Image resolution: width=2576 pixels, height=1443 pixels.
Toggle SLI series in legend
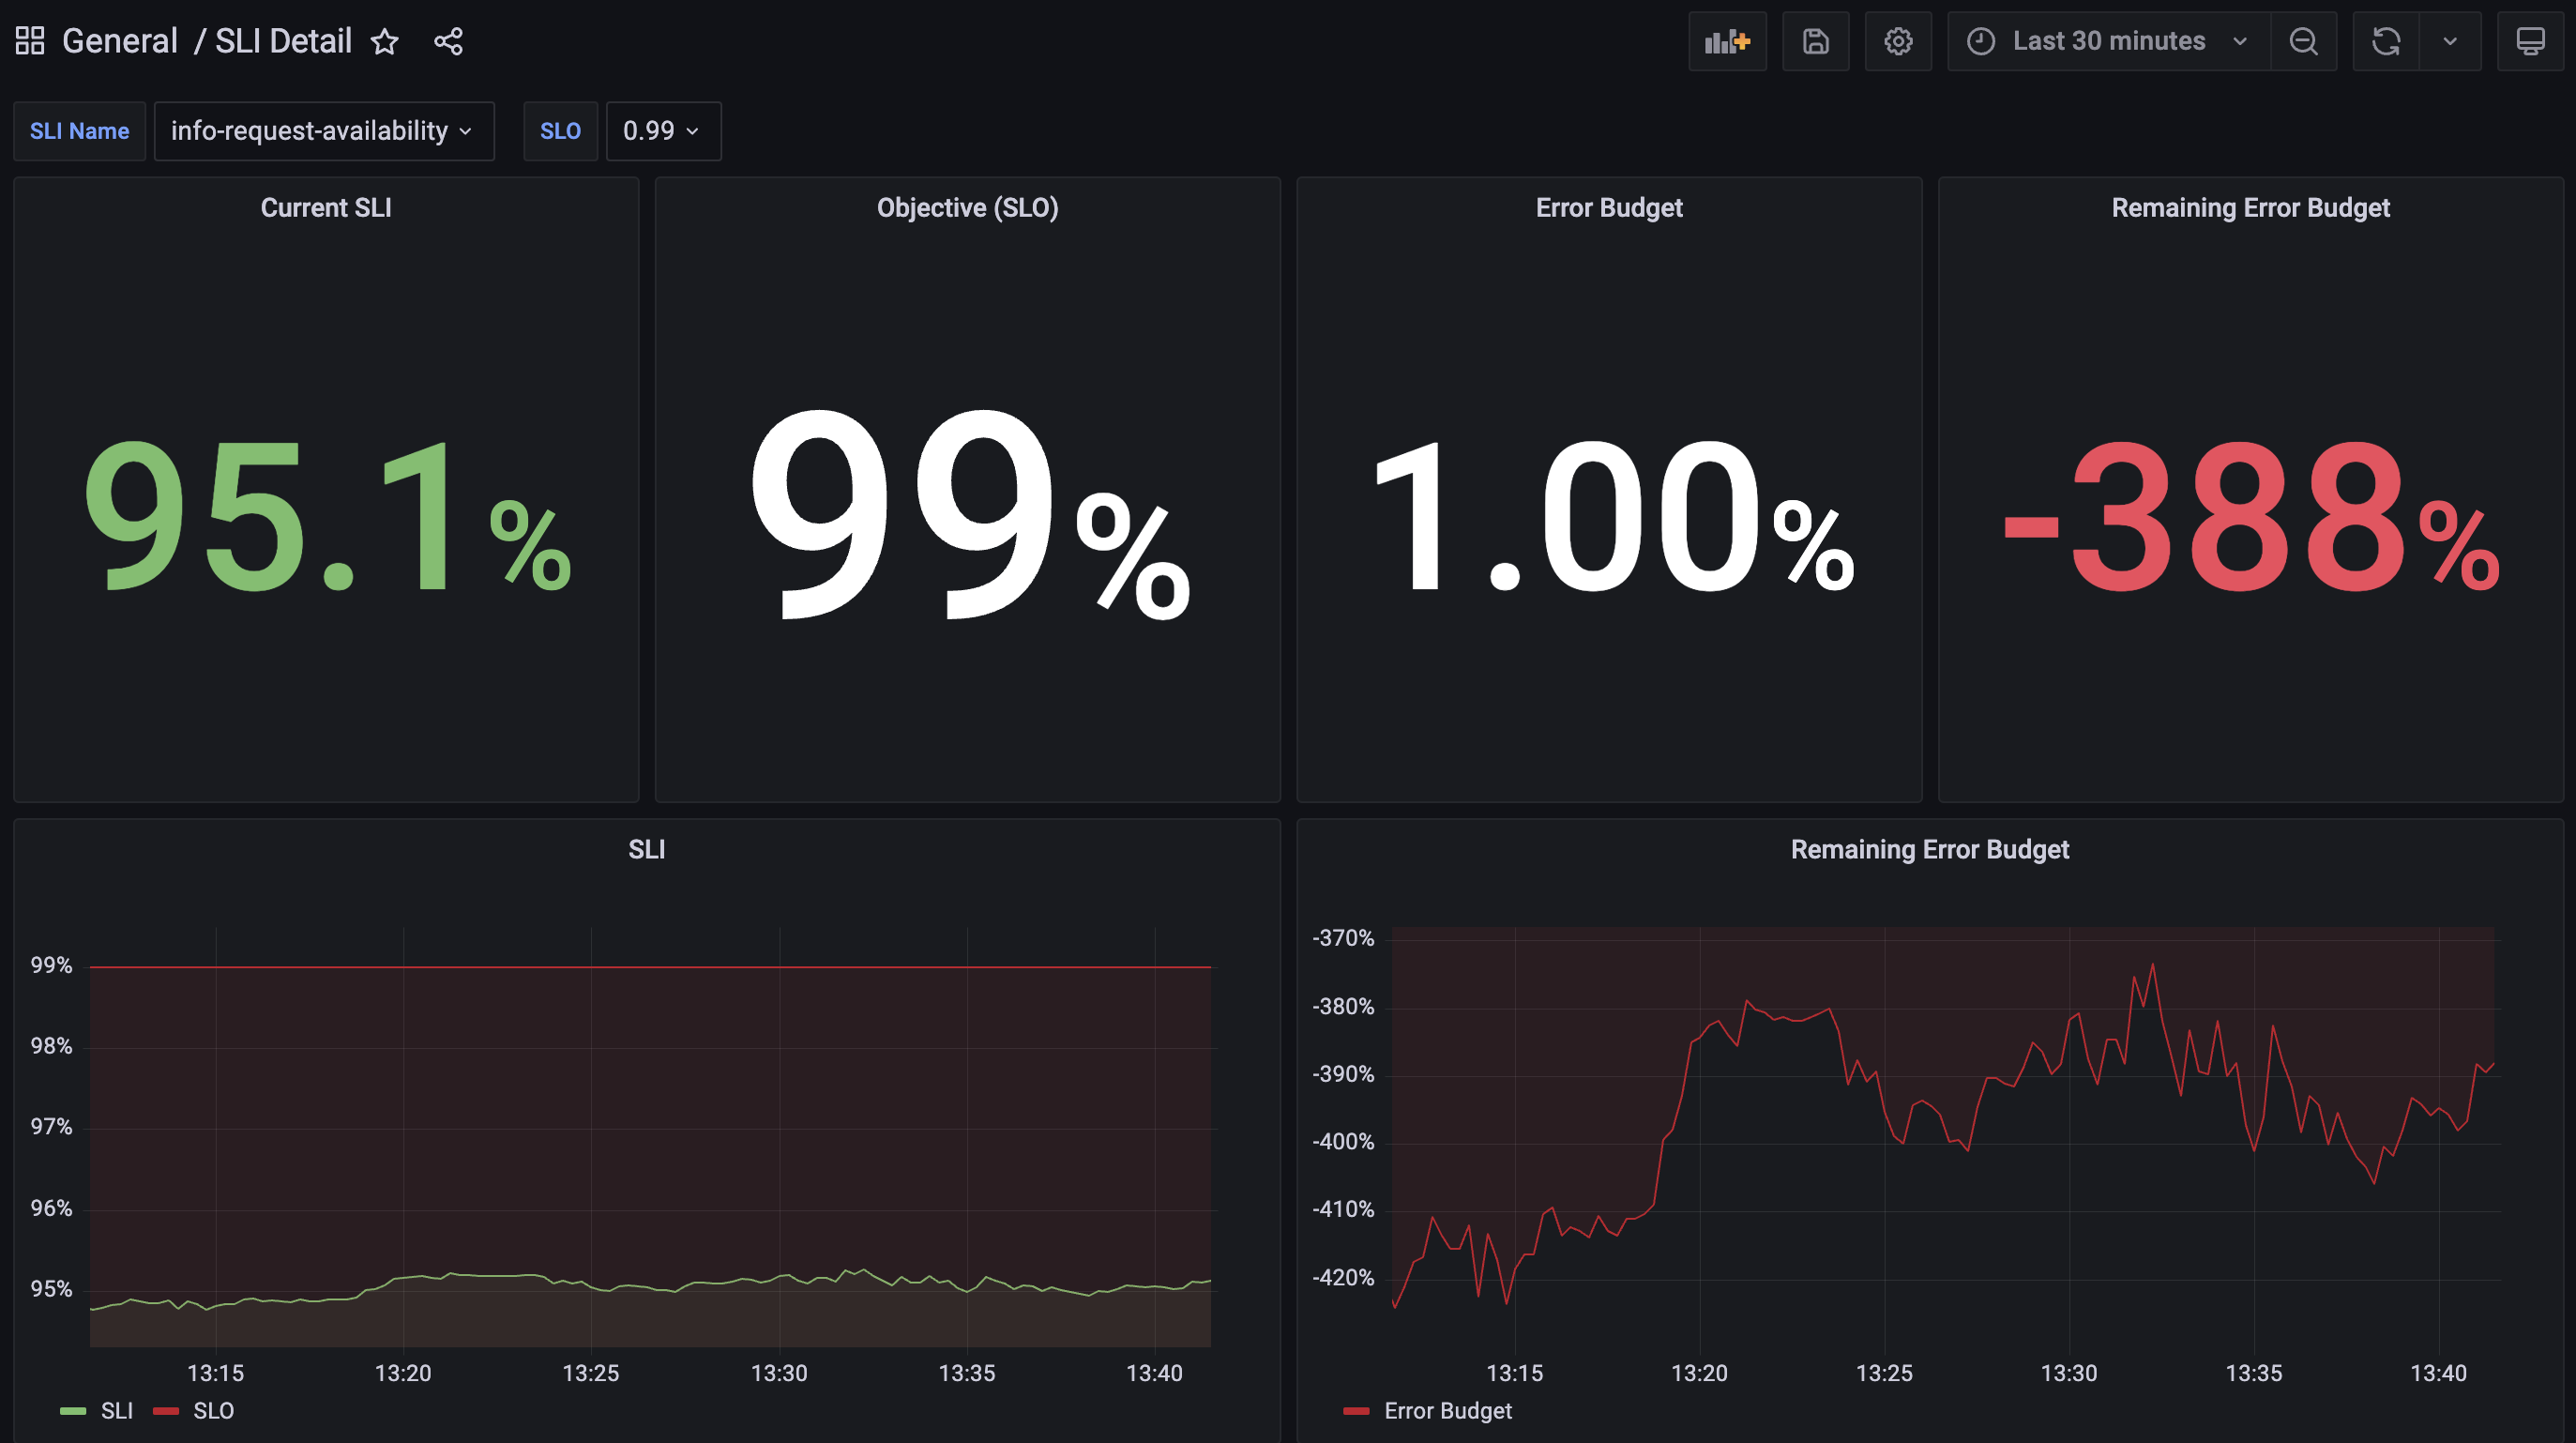tap(116, 1410)
